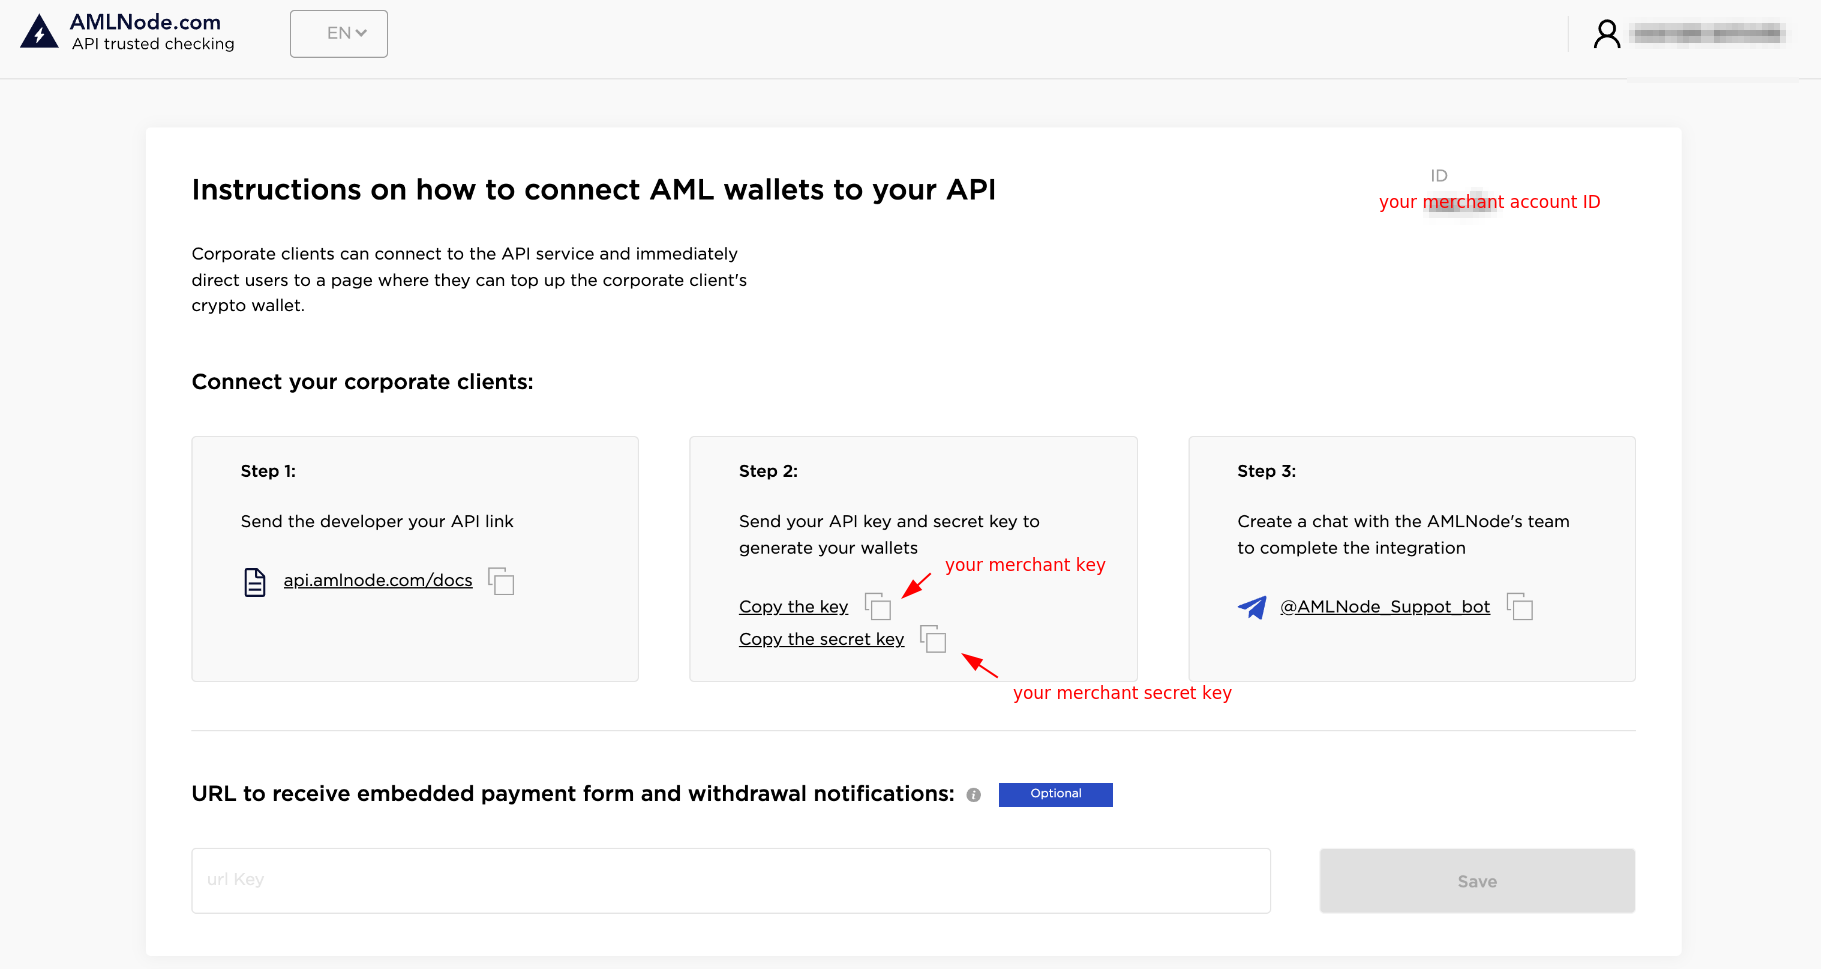Open the api.amlnode.com/docs link
1821x969 pixels.
378,580
